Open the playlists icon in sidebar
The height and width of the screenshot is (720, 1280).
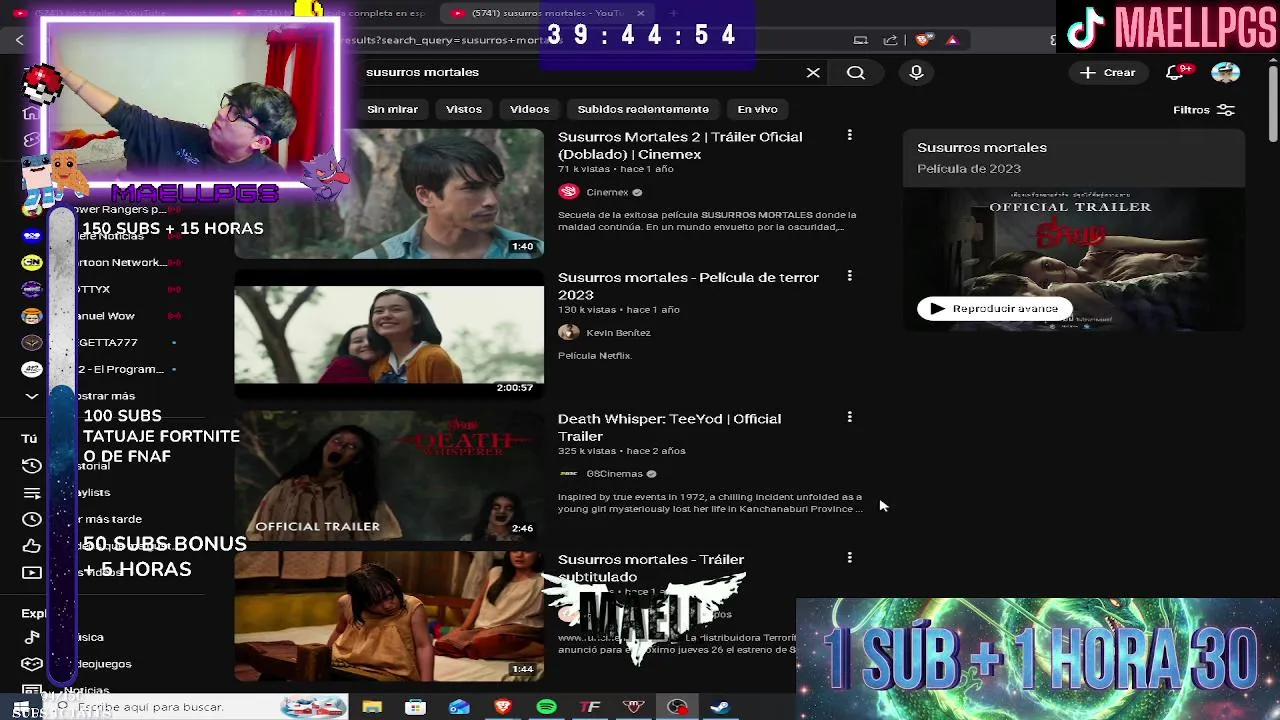[x=32, y=492]
